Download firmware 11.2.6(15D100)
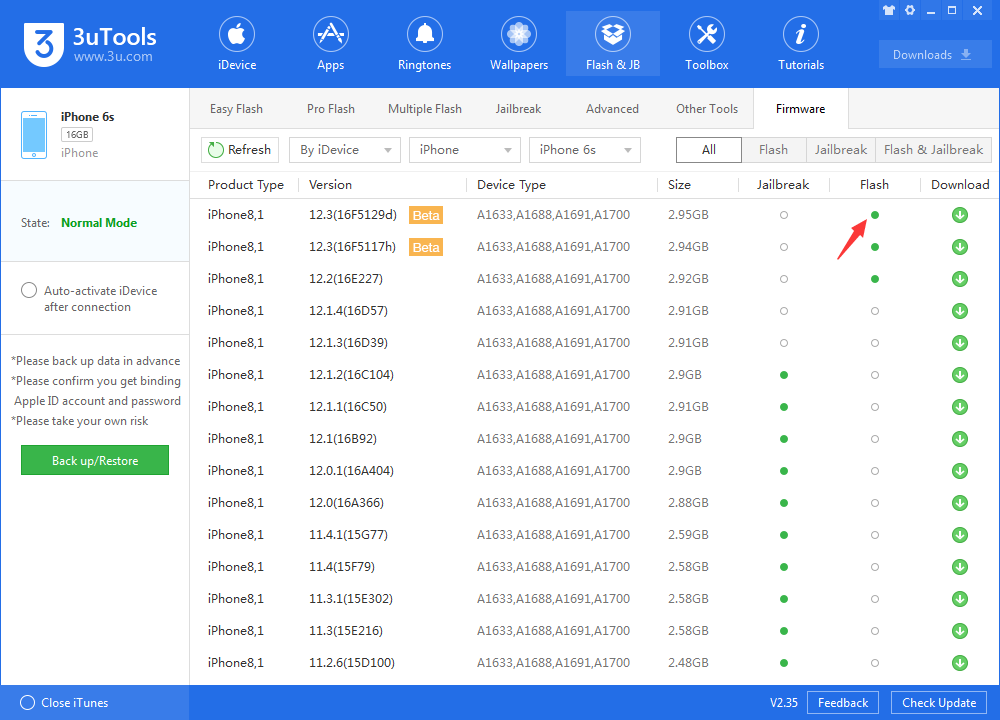Image resolution: width=1000 pixels, height=720 pixels. pos(959,663)
